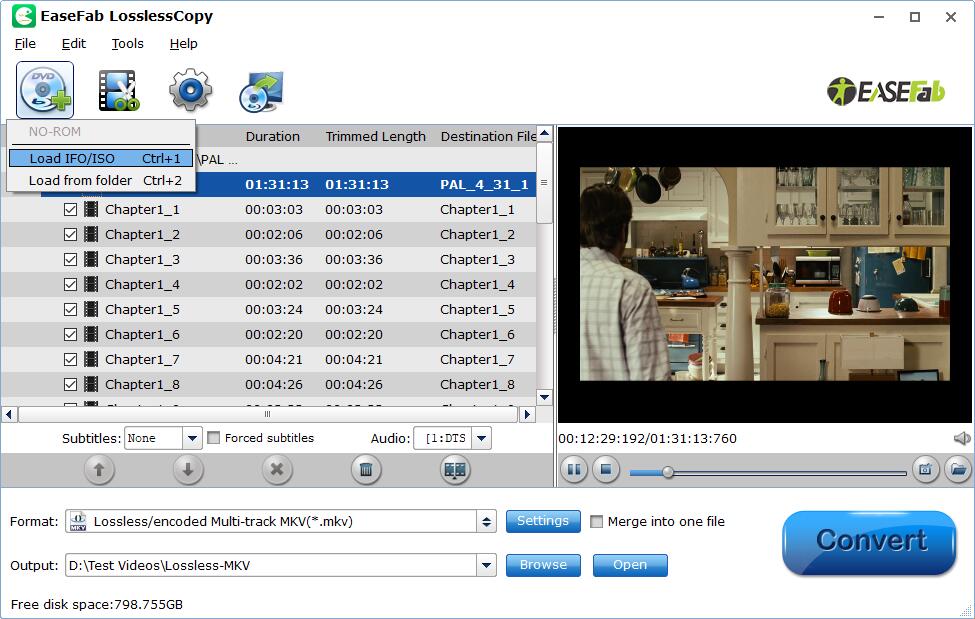Stop the video preview playback
Viewport: 975px width, 619px height.
[x=606, y=470]
